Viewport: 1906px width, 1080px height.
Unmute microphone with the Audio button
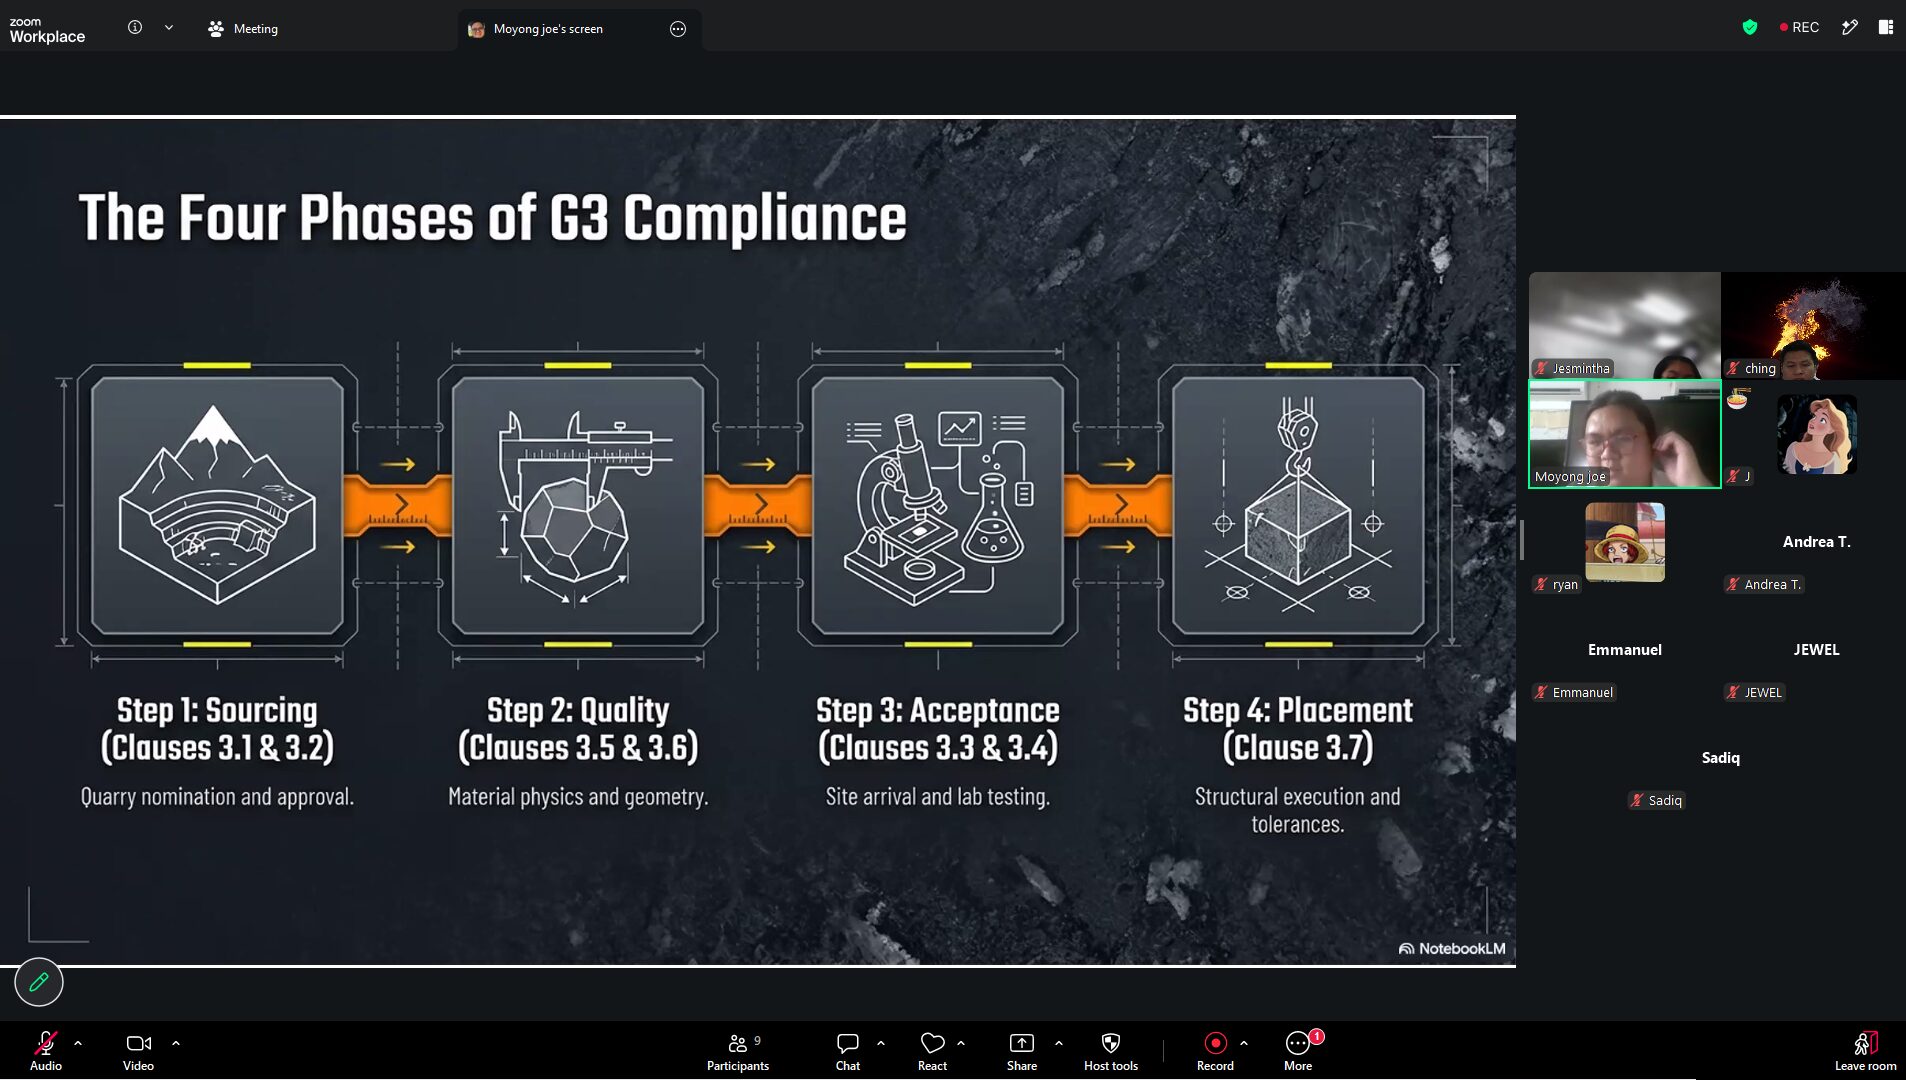tap(46, 1050)
